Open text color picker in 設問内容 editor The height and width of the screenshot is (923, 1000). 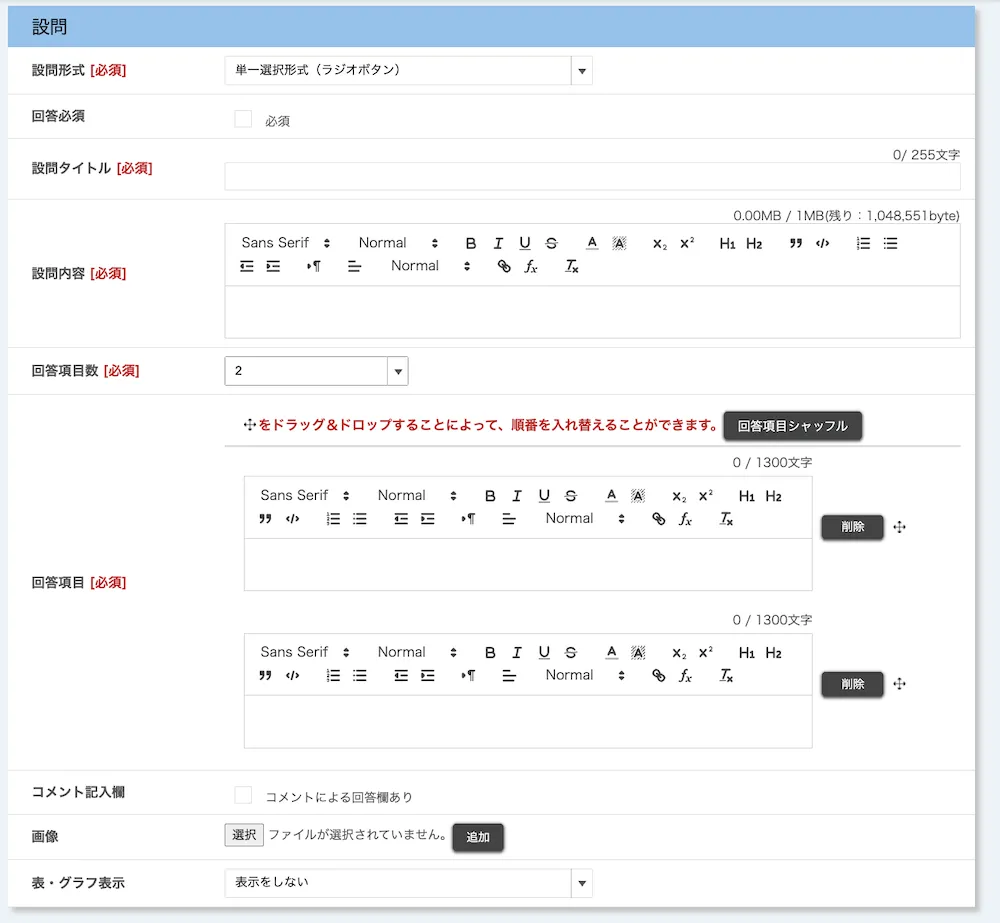click(x=591, y=243)
